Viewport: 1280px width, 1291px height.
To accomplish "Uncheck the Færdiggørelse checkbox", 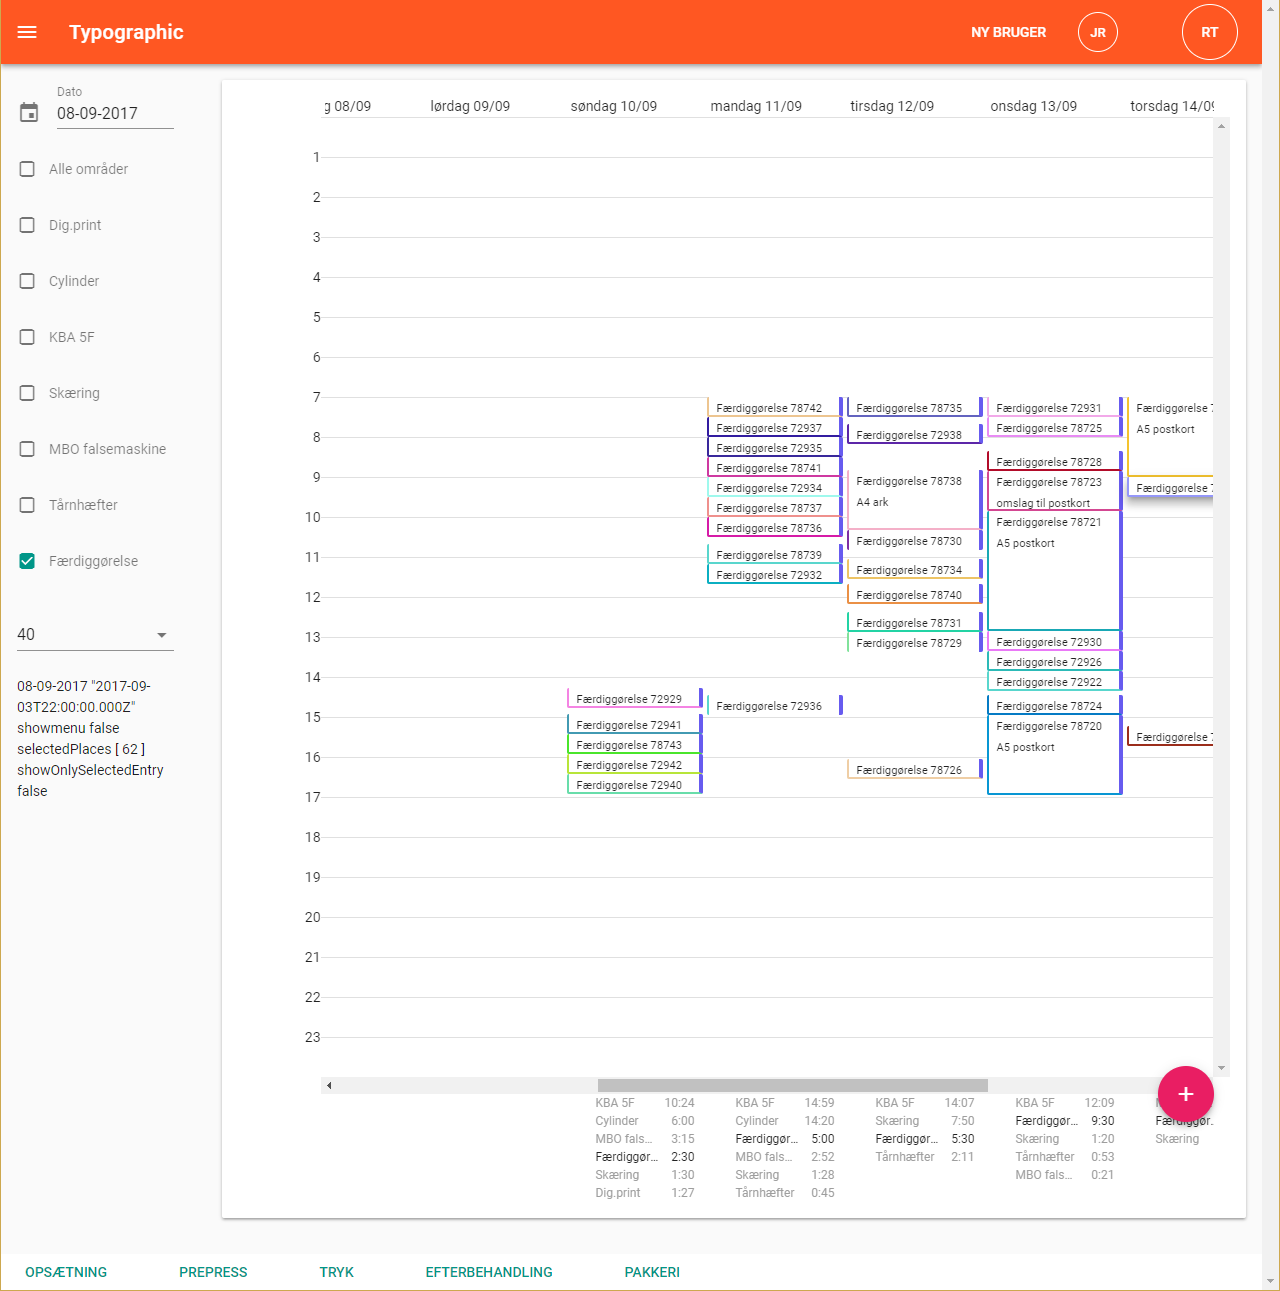I will (x=28, y=561).
